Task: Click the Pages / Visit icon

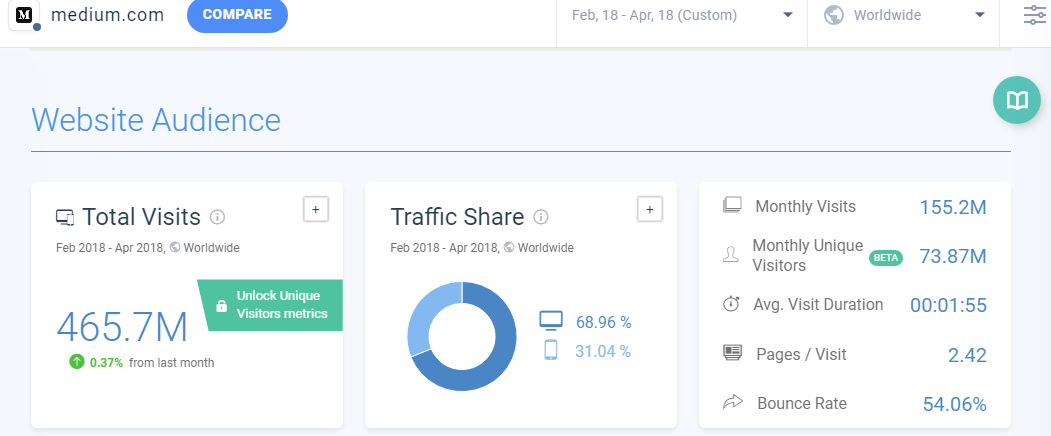Action: click(x=732, y=353)
